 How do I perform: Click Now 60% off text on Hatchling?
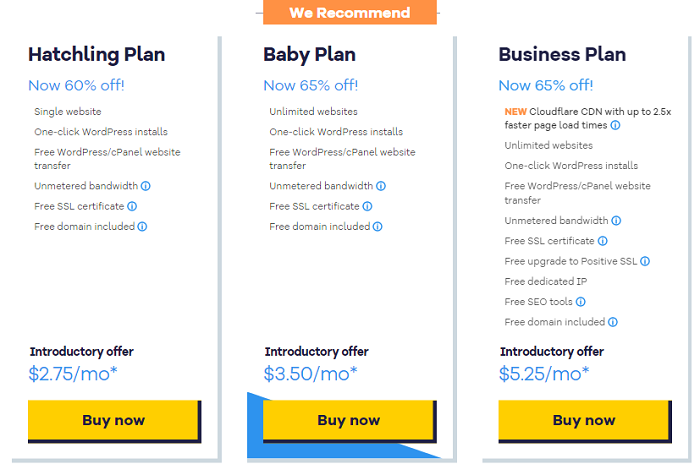tap(76, 85)
